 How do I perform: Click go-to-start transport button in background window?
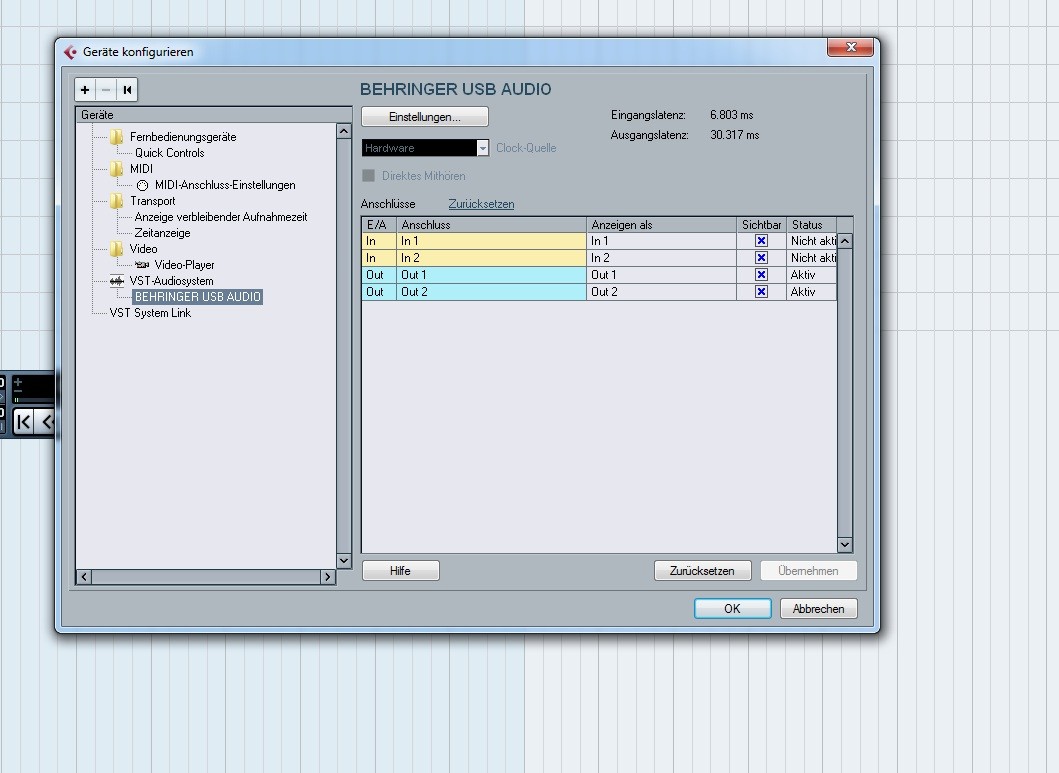coord(23,422)
